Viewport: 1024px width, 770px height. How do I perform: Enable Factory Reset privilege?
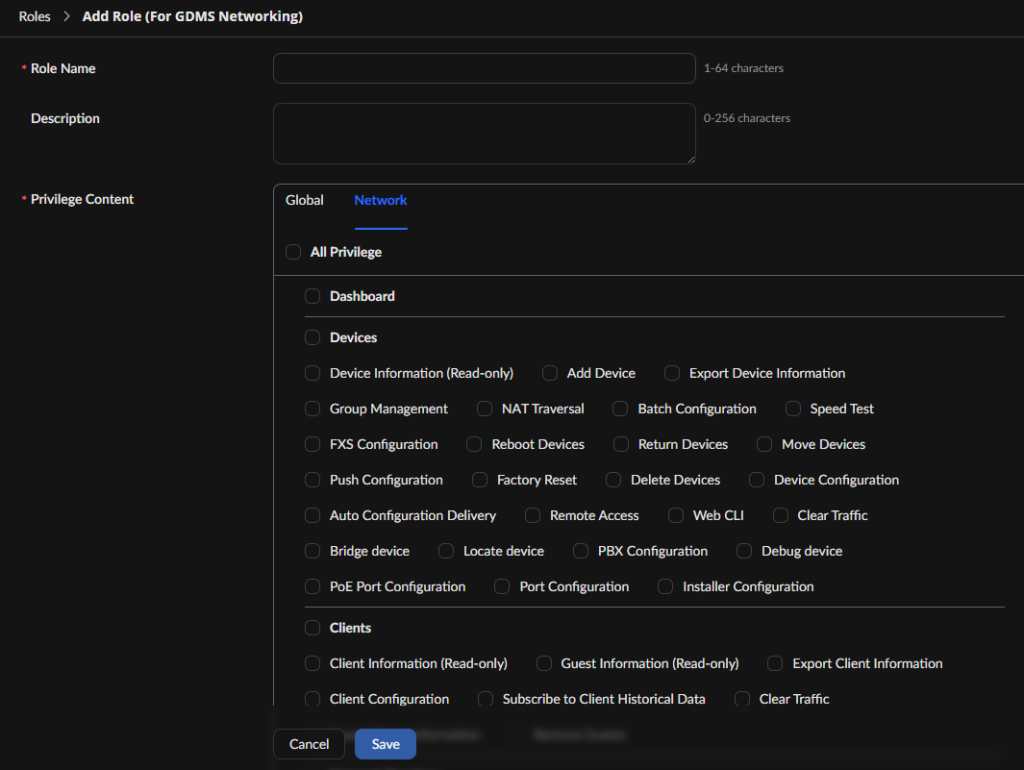480,480
